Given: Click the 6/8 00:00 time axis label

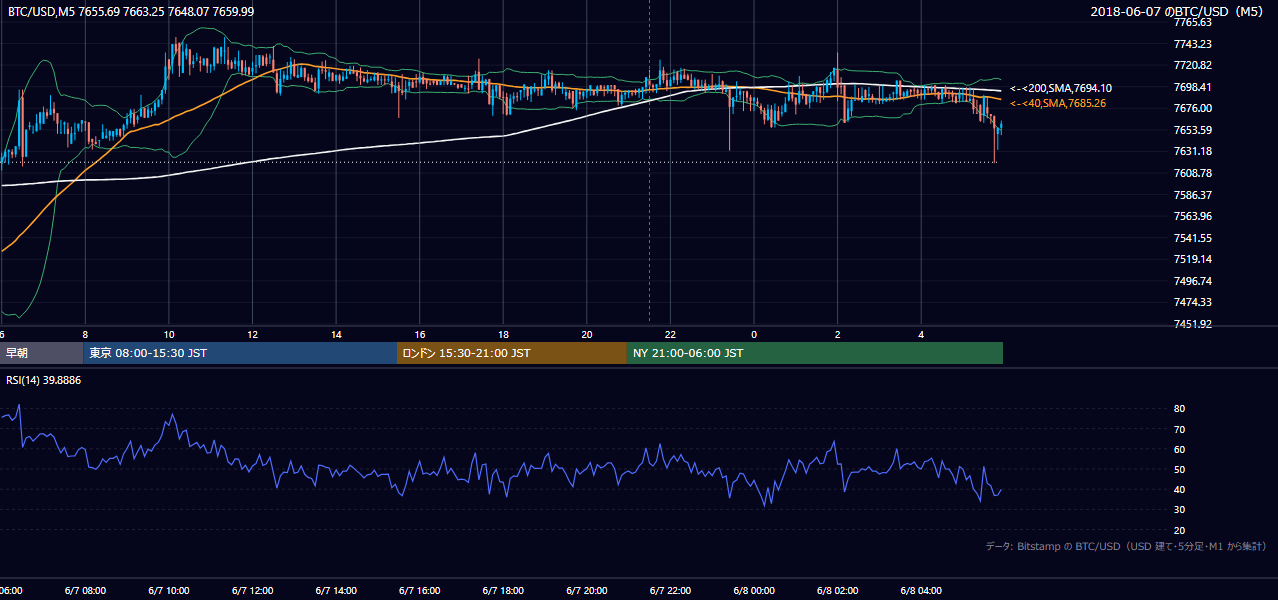Looking at the screenshot, I should (x=754, y=591).
